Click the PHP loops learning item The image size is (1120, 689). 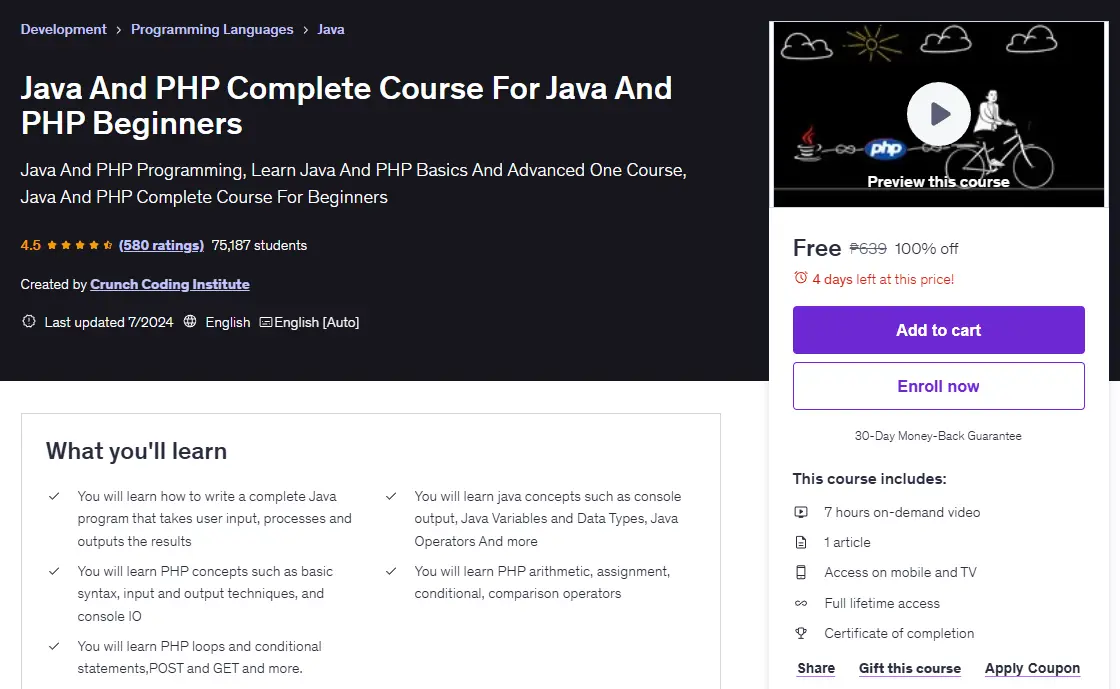[x=199, y=657]
